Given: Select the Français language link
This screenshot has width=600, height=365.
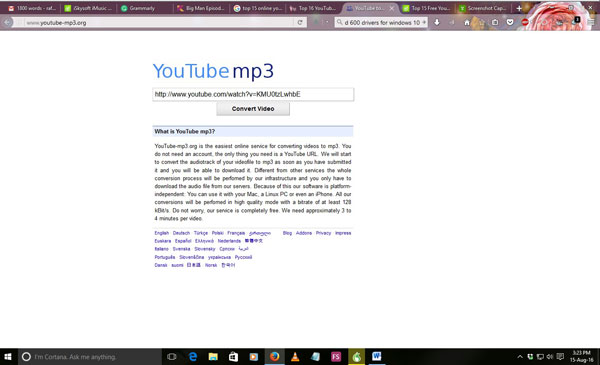Looking at the screenshot, I should coord(236,233).
